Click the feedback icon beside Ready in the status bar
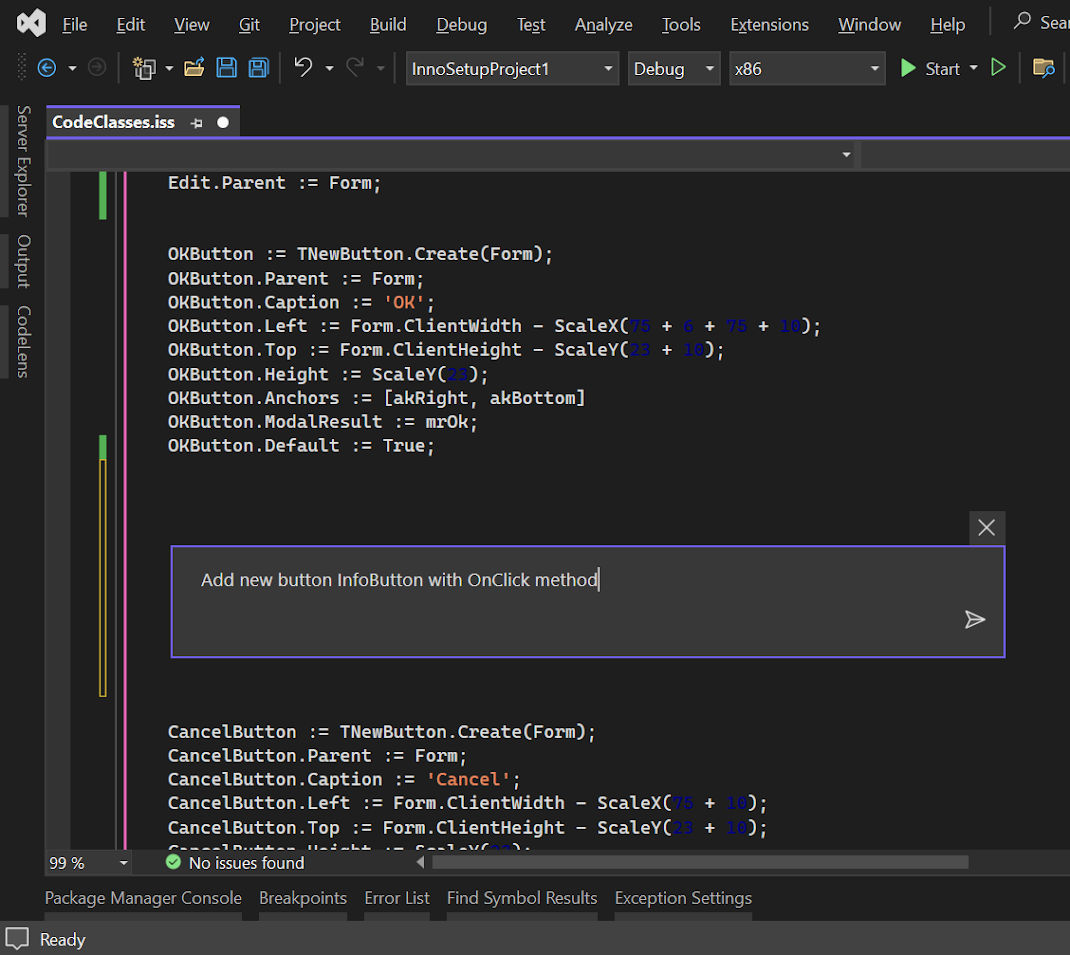1070x955 pixels. click(x=17, y=939)
